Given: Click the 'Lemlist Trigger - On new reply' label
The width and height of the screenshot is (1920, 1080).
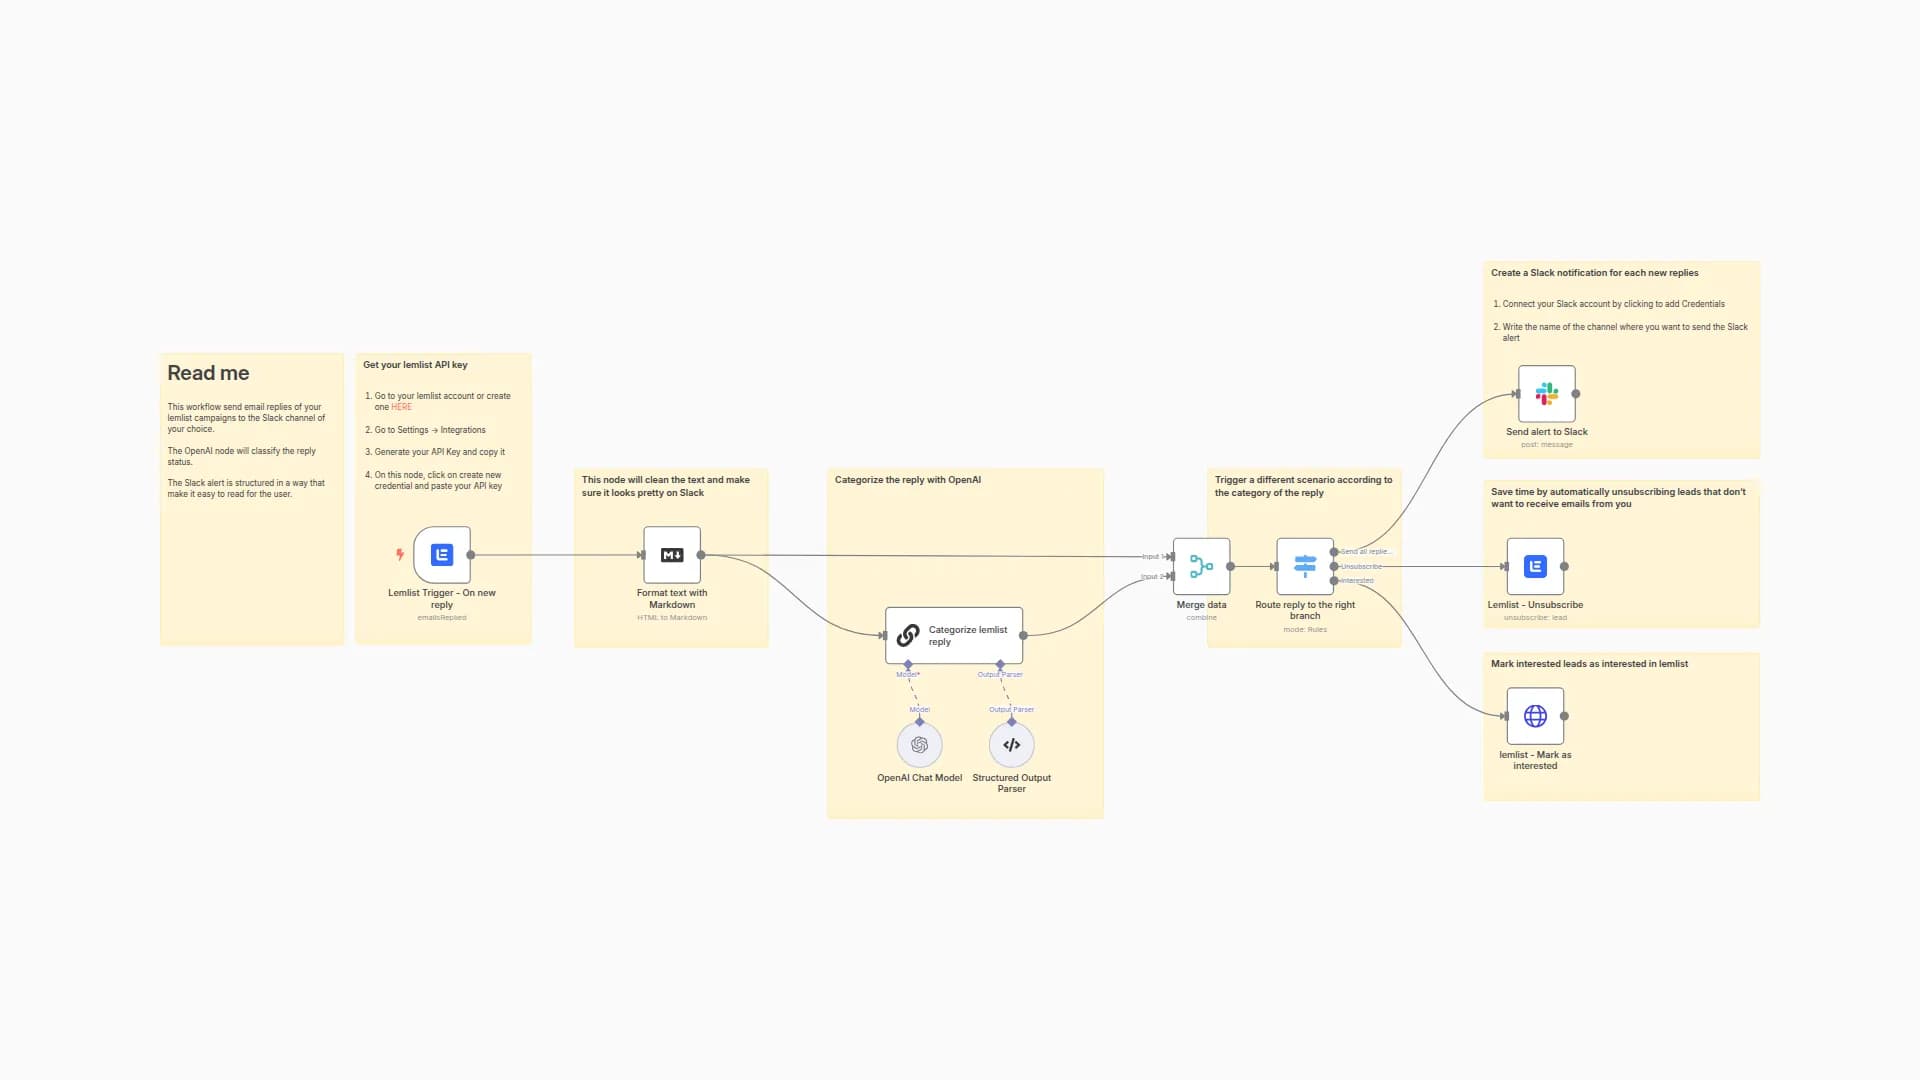Looking at the screenshot, I should (x=442, y=599).
